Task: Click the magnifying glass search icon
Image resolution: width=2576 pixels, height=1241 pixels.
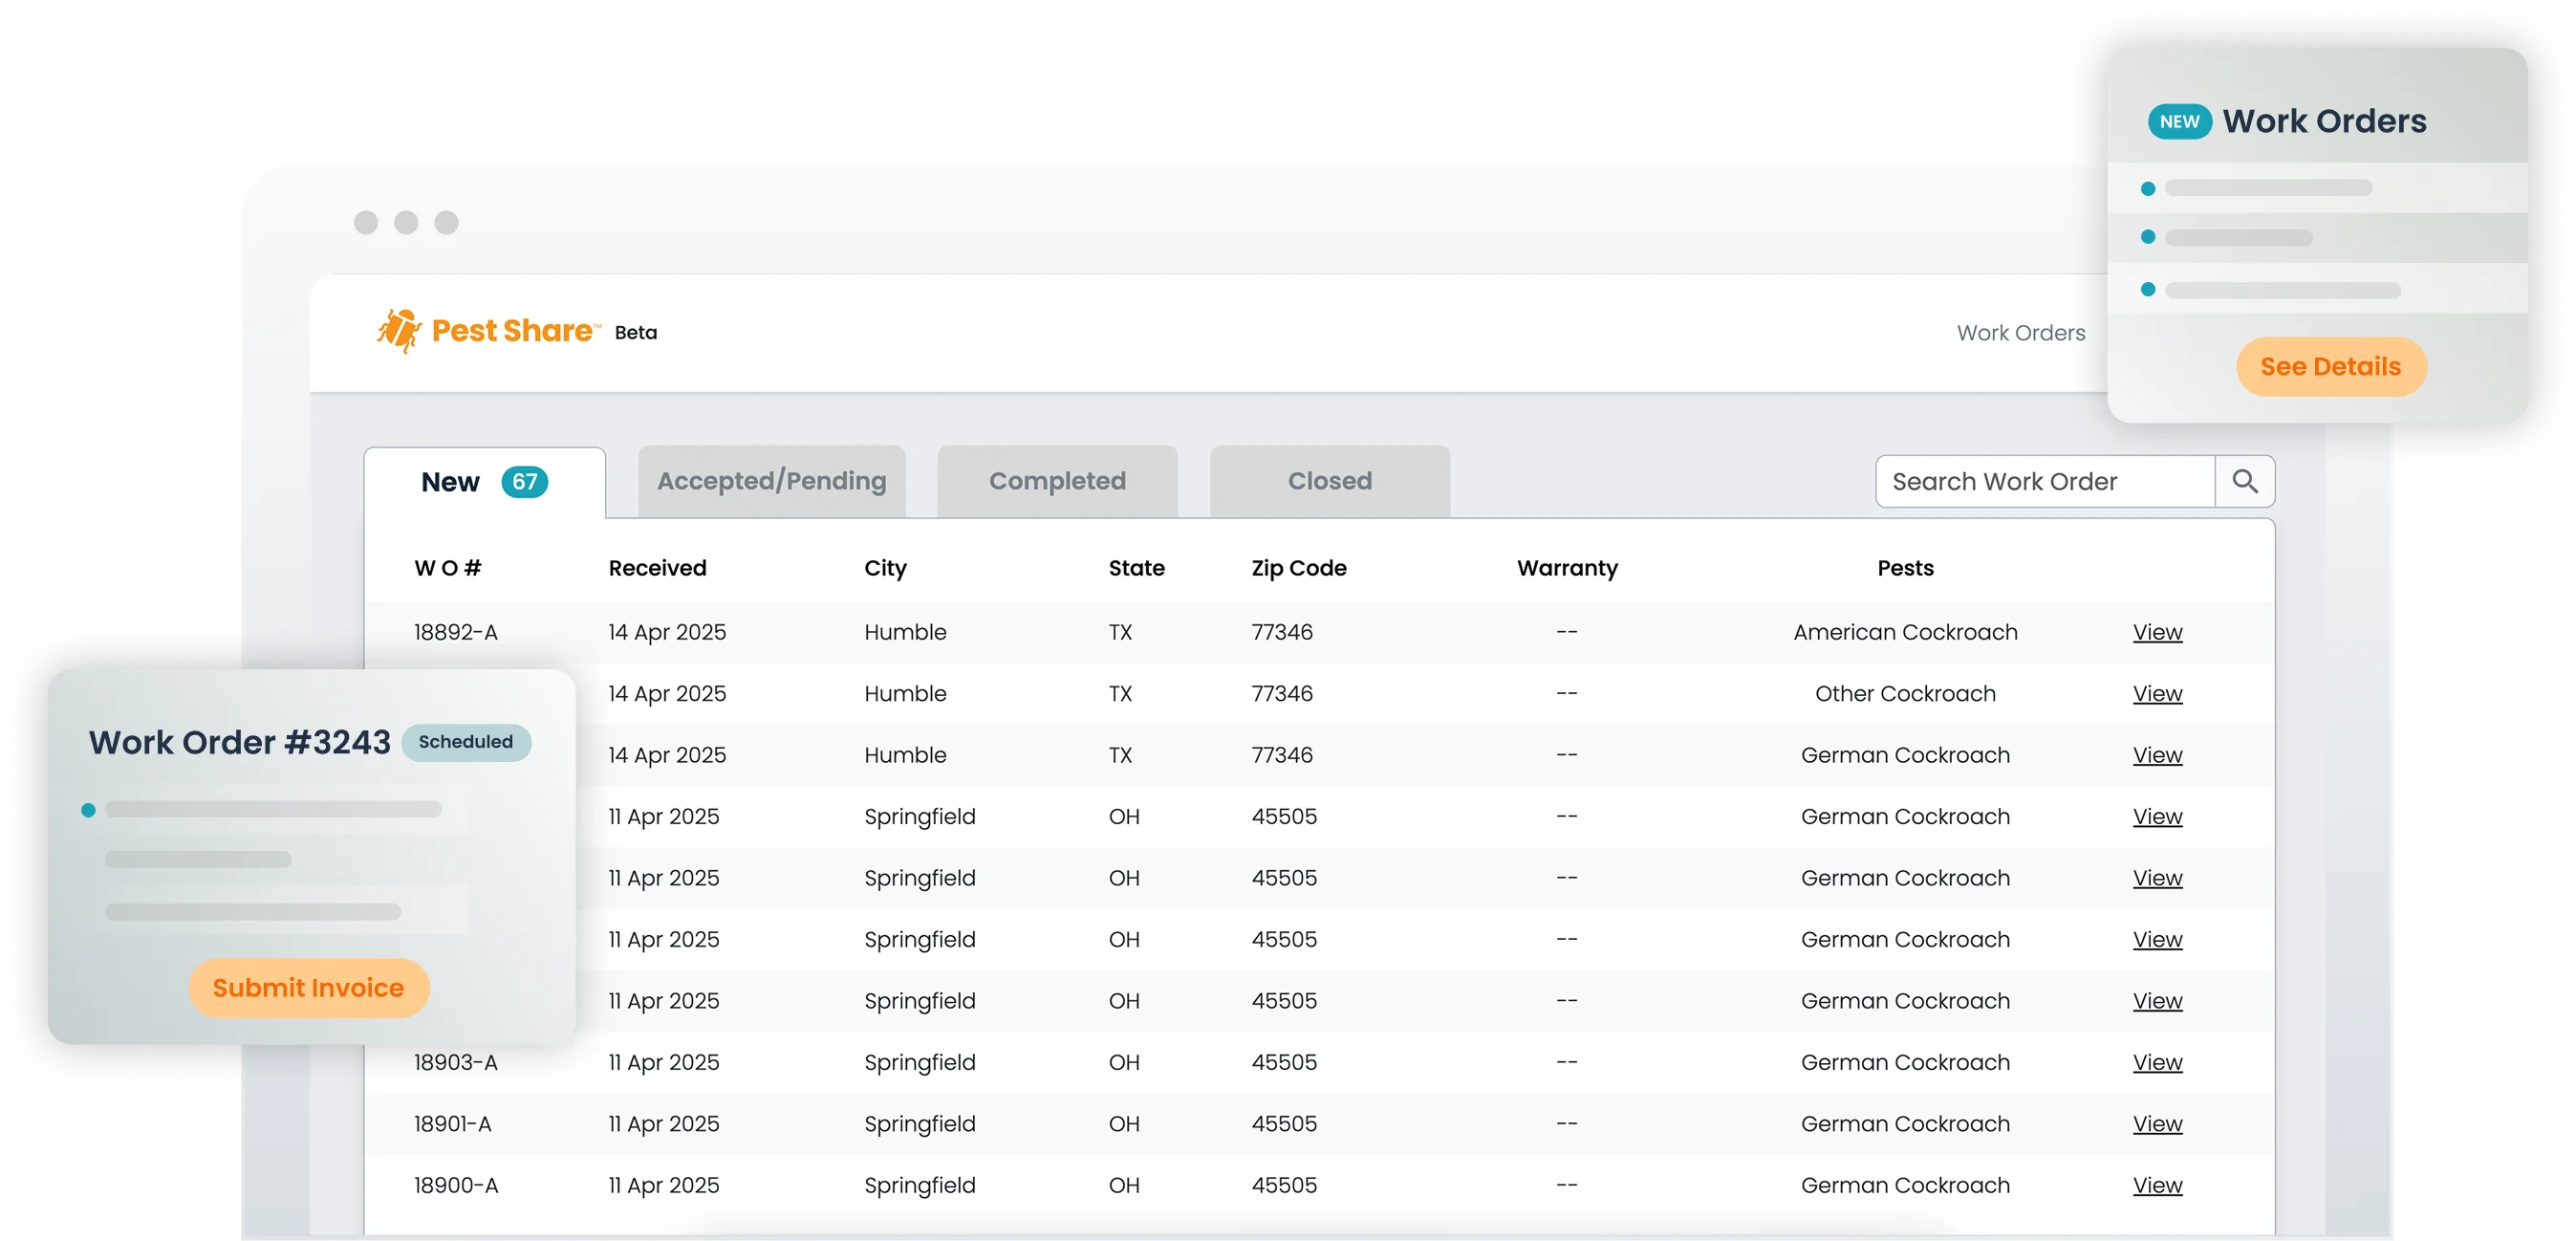Action: (2244, 481)
